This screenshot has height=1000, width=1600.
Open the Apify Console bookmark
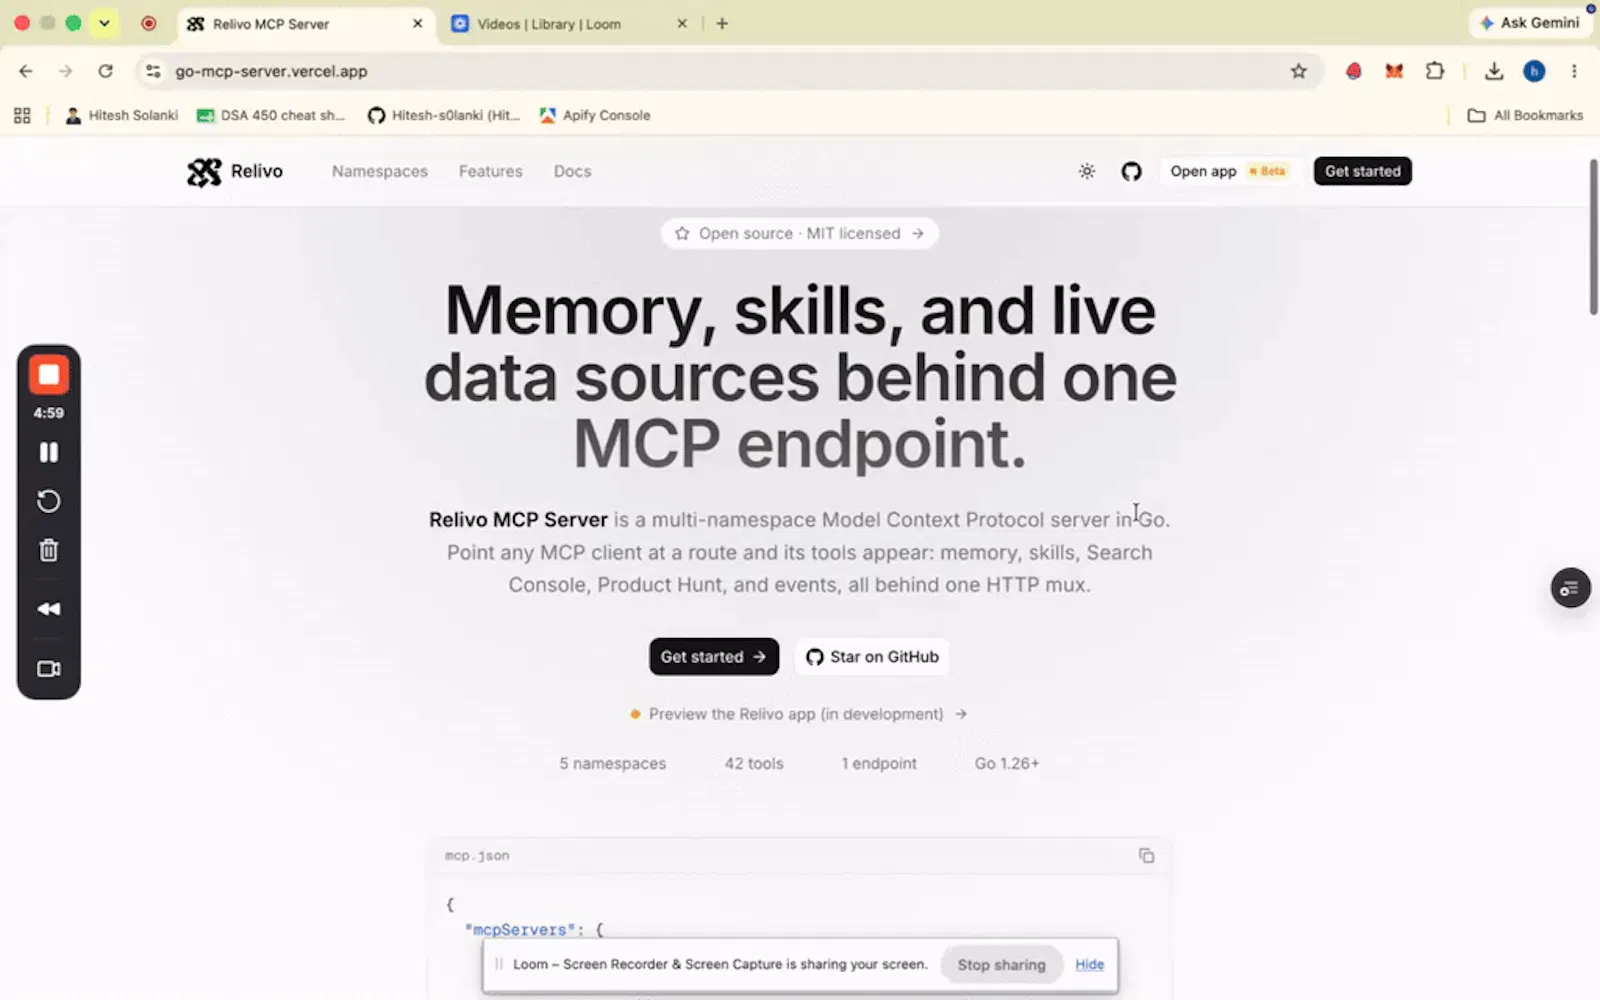coord(595,115)
